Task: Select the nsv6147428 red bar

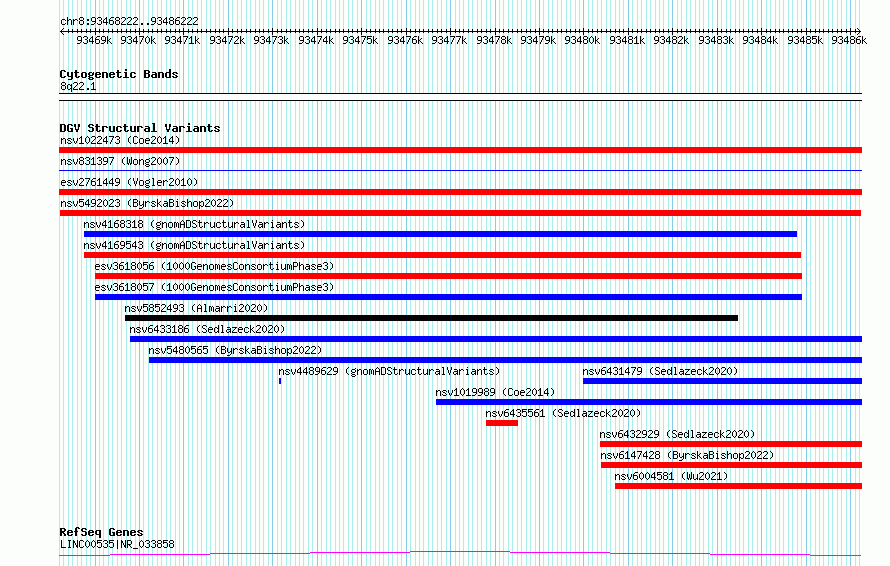Action: (732, 465)
